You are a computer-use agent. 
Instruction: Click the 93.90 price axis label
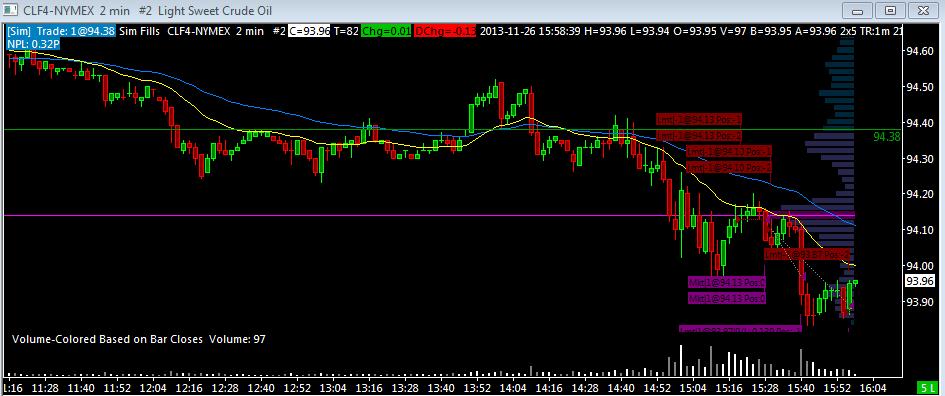[919, 301]
